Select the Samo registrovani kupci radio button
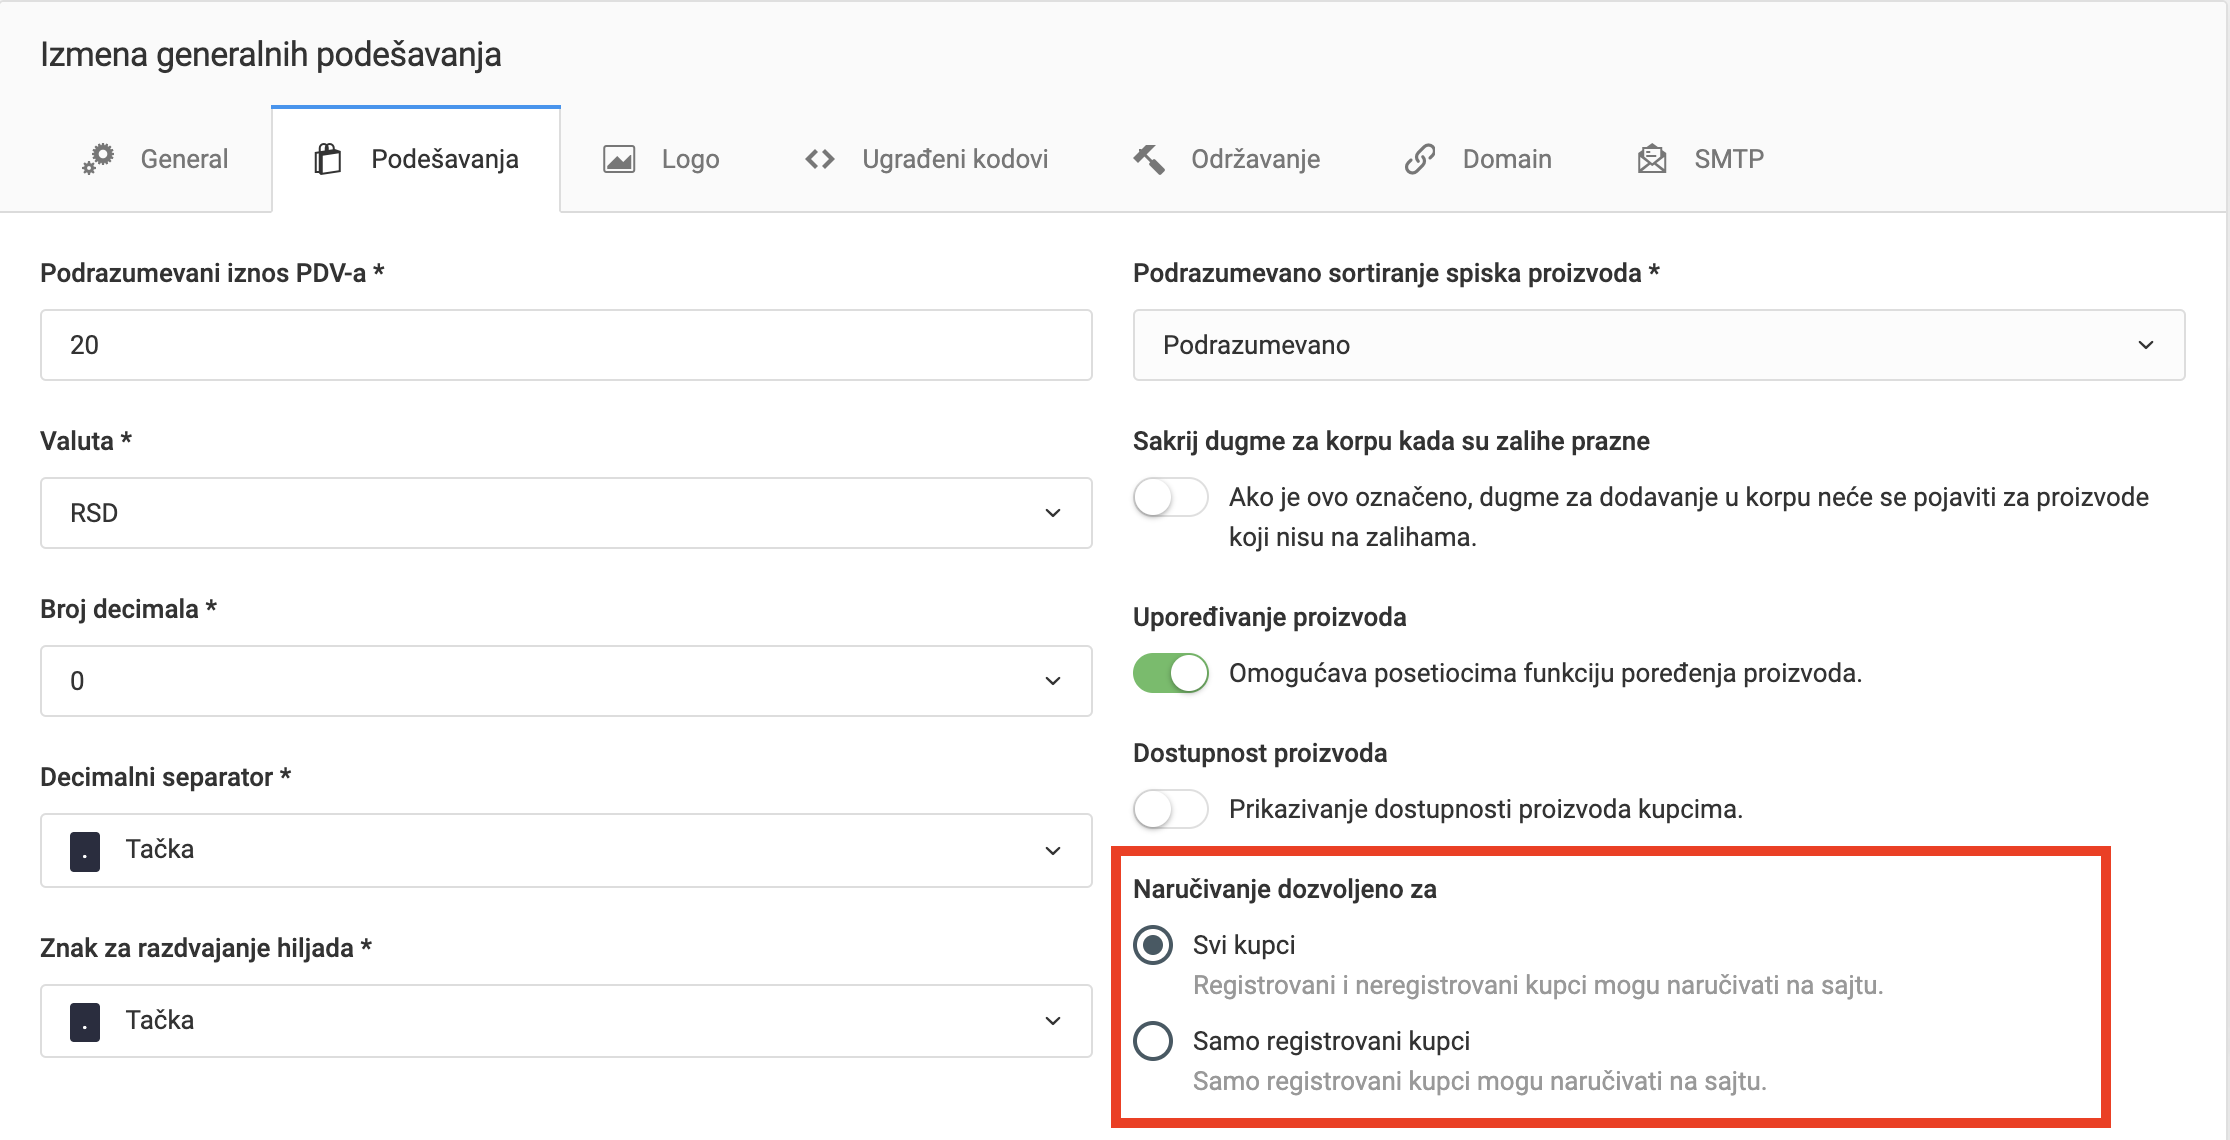The width and height of the screenshot is (2230, 1140). [1154, 1041]
